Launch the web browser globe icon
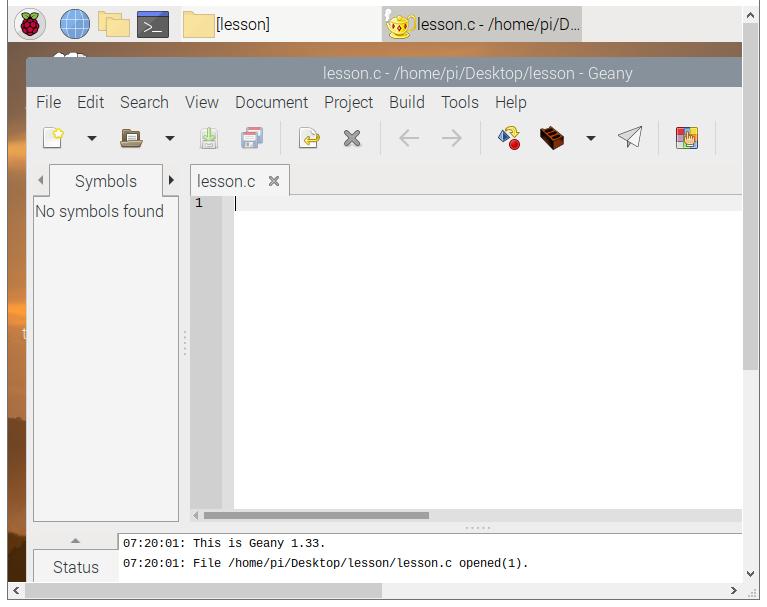 coord(74,23)
